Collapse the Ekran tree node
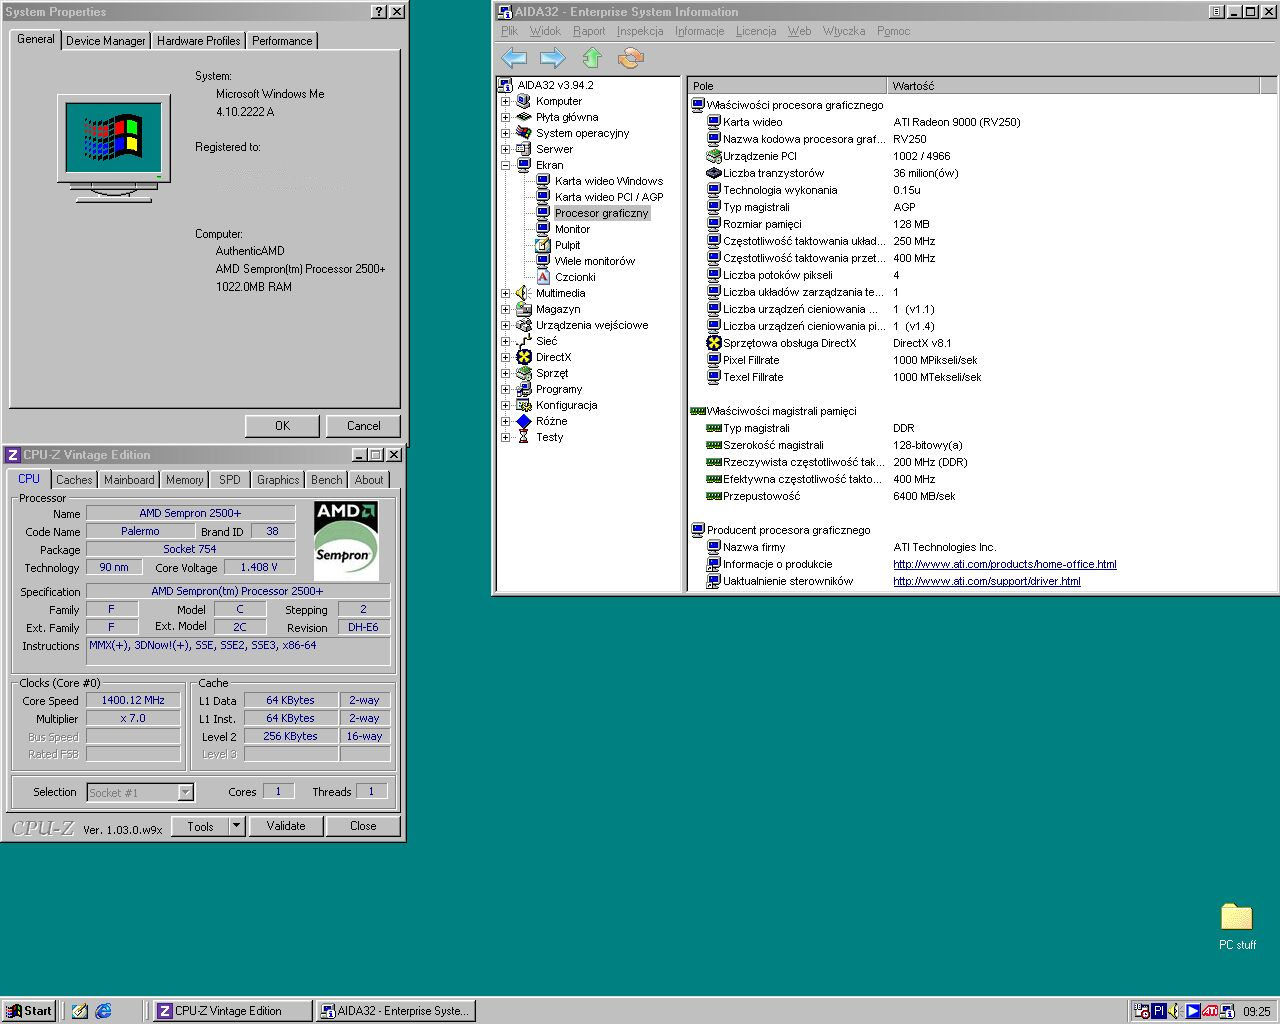The image size is (1280, 1024). point(506,165)
